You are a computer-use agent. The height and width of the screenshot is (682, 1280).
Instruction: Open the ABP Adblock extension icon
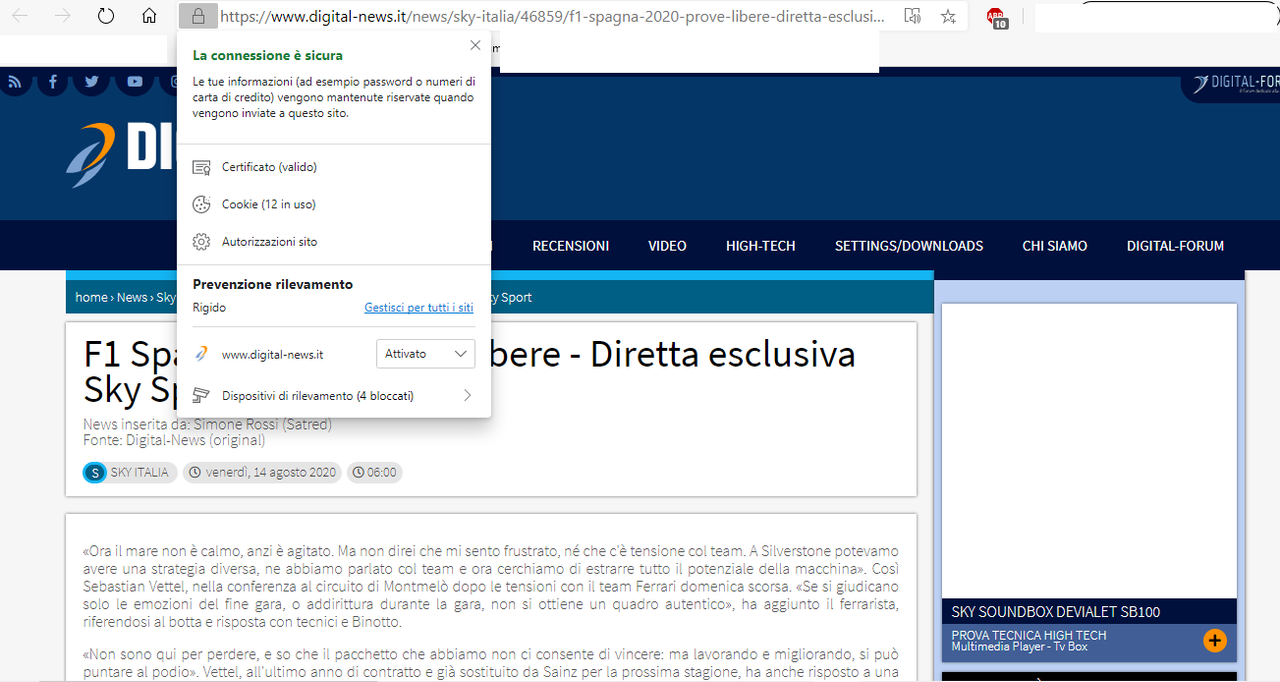[x=997, y=18]
